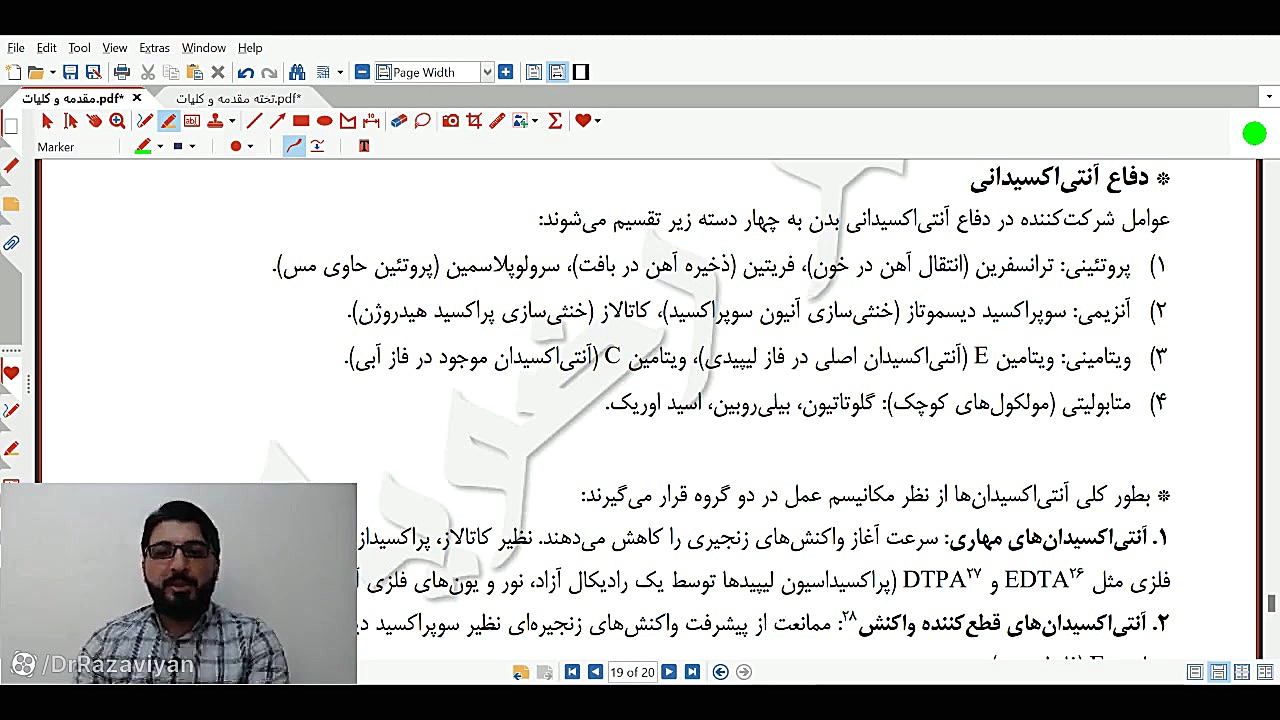This screenshot has height=720, width=1280.
Task: Select the Rectangle tool
Action: (301, 121)
